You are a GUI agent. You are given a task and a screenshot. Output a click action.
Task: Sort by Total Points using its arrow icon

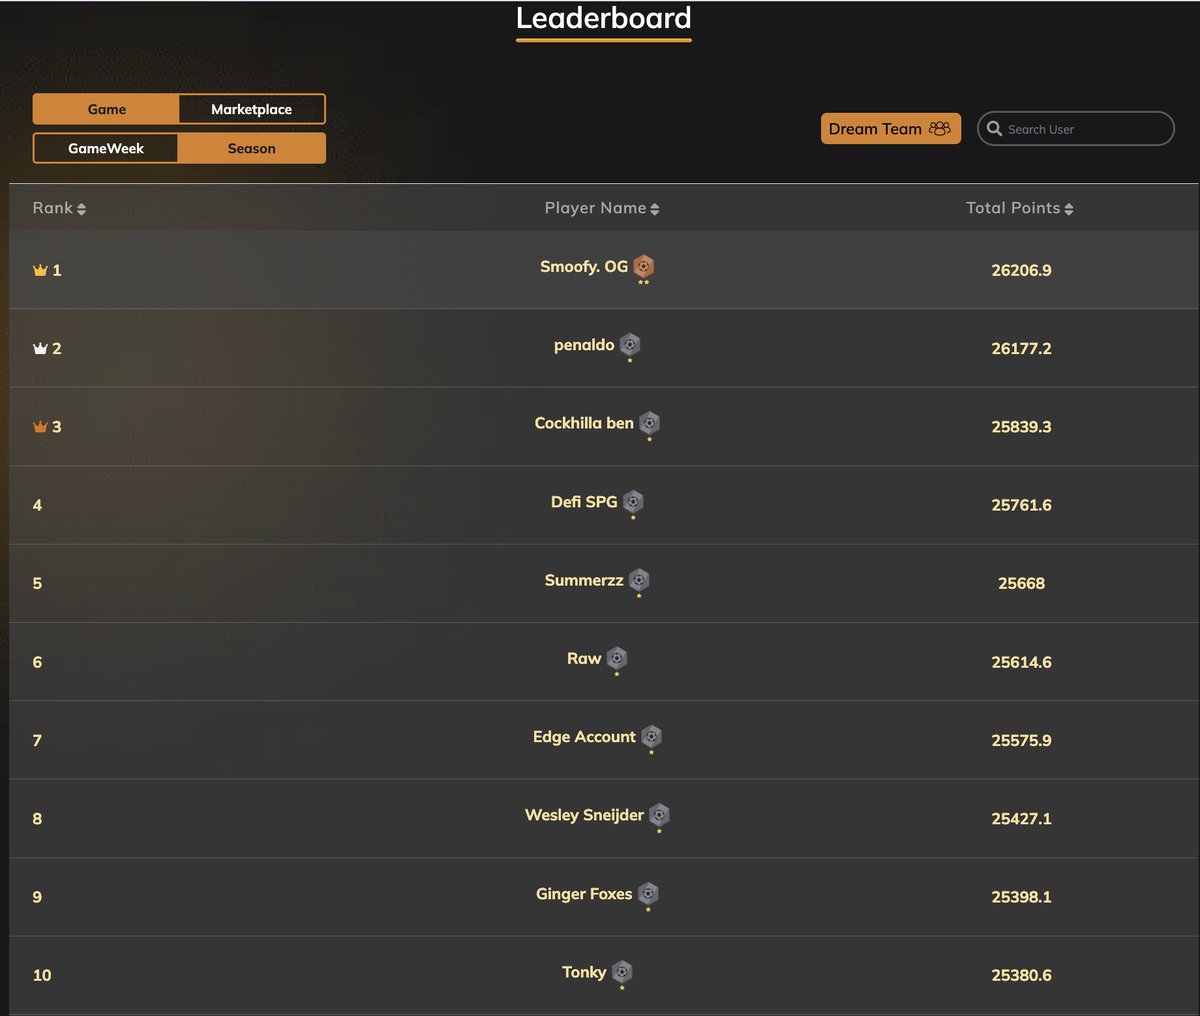(1069, 209)
